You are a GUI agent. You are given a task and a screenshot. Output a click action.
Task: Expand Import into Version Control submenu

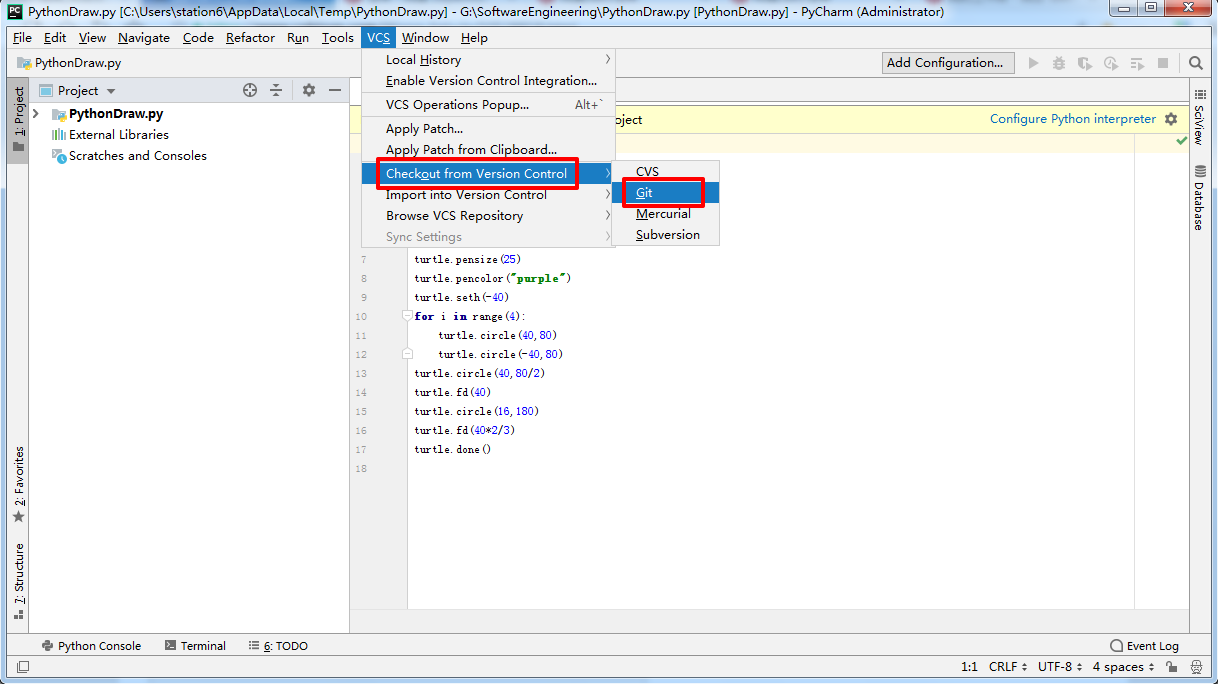coord(488,195)
